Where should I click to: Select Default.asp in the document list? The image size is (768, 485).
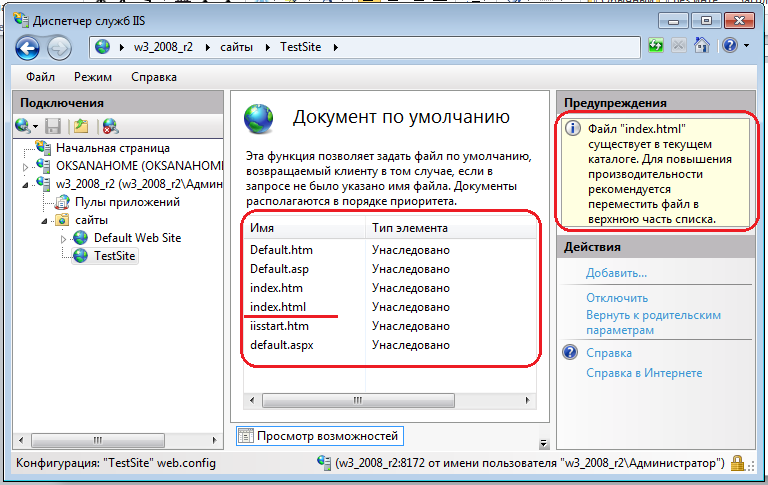coord(279,269)
